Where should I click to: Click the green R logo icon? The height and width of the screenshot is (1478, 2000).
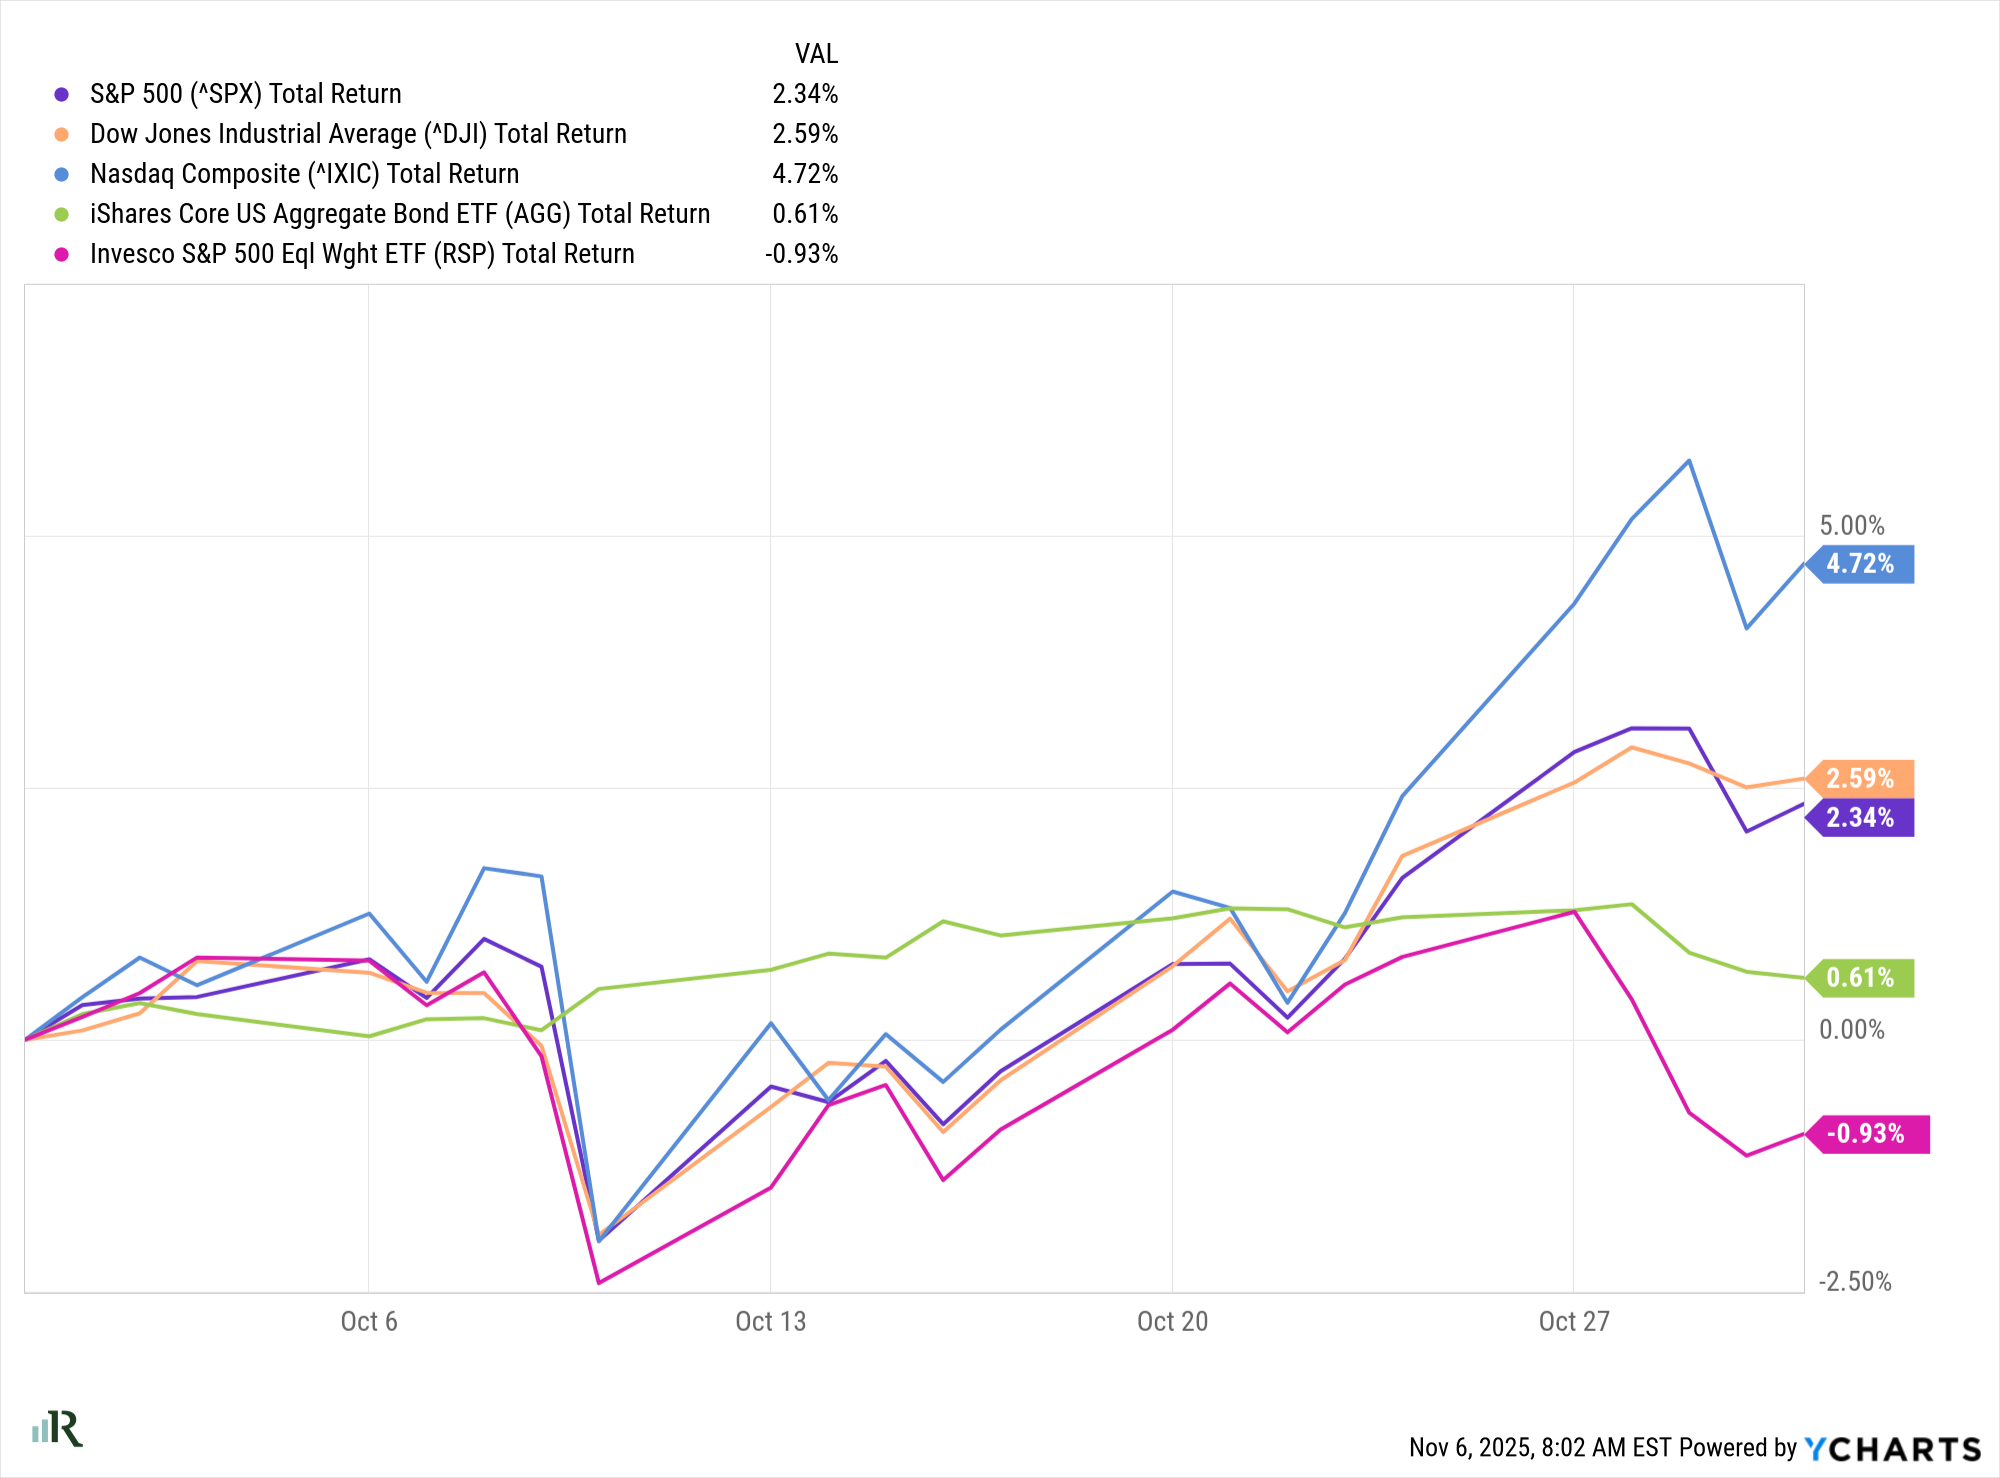pos(58,1428)
